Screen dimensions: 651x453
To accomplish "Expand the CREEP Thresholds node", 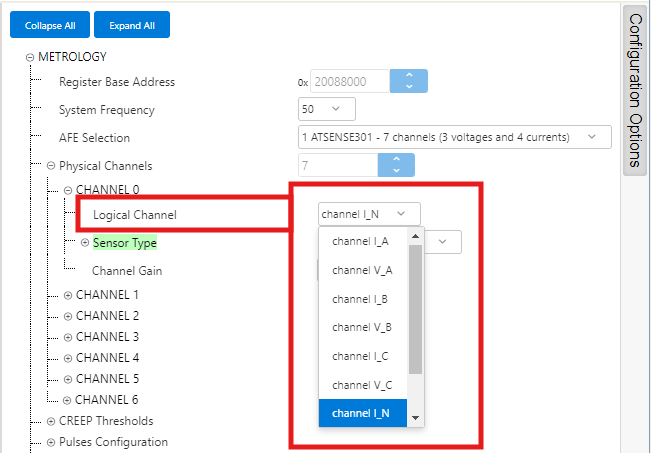I will point(51,421).
